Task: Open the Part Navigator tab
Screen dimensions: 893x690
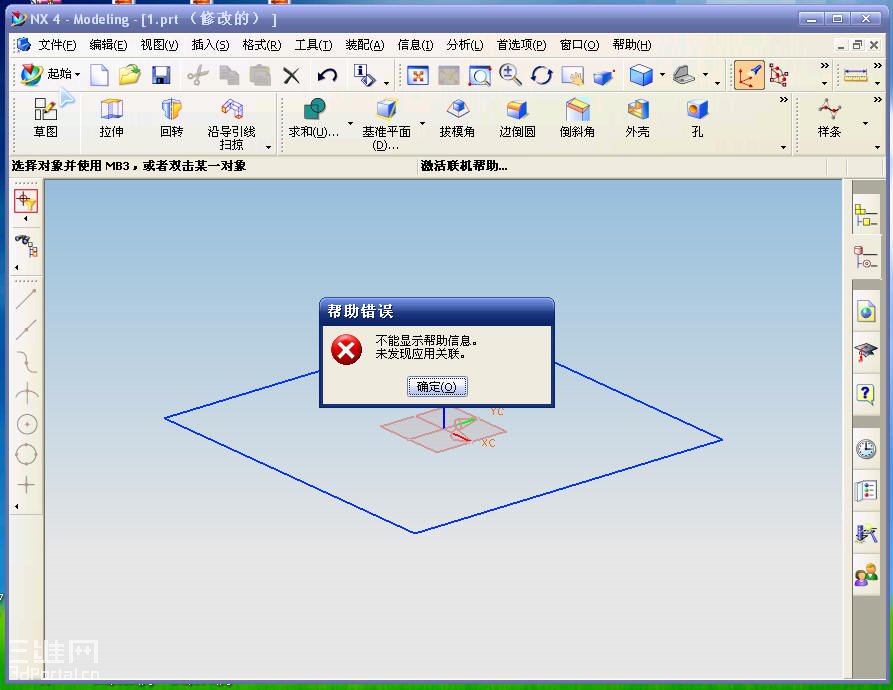Action: point(865,257)
